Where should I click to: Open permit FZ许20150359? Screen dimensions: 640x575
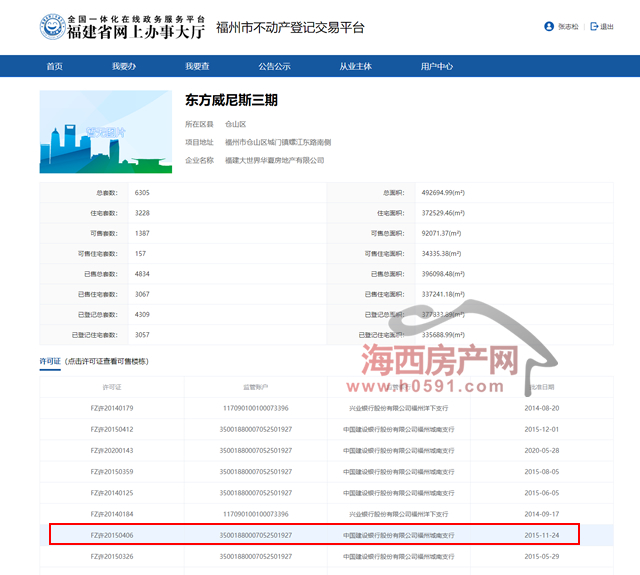[112, 472]
